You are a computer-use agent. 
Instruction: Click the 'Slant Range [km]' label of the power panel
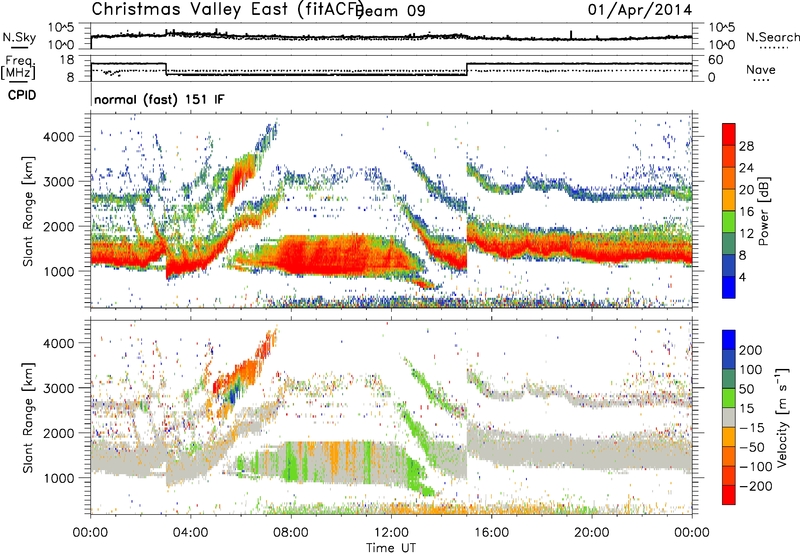[x=28, y=211]
